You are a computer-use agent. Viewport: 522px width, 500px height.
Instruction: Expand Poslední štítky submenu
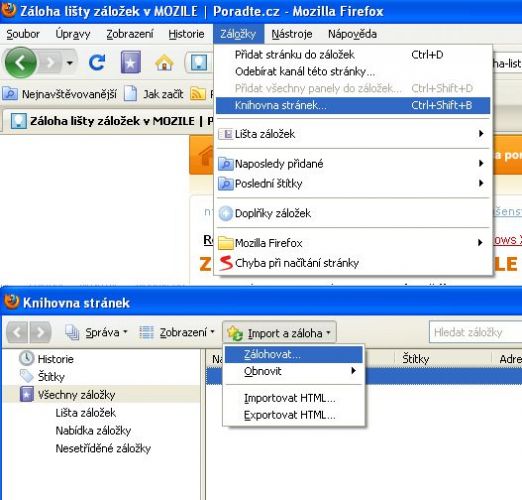click(353, 183)
